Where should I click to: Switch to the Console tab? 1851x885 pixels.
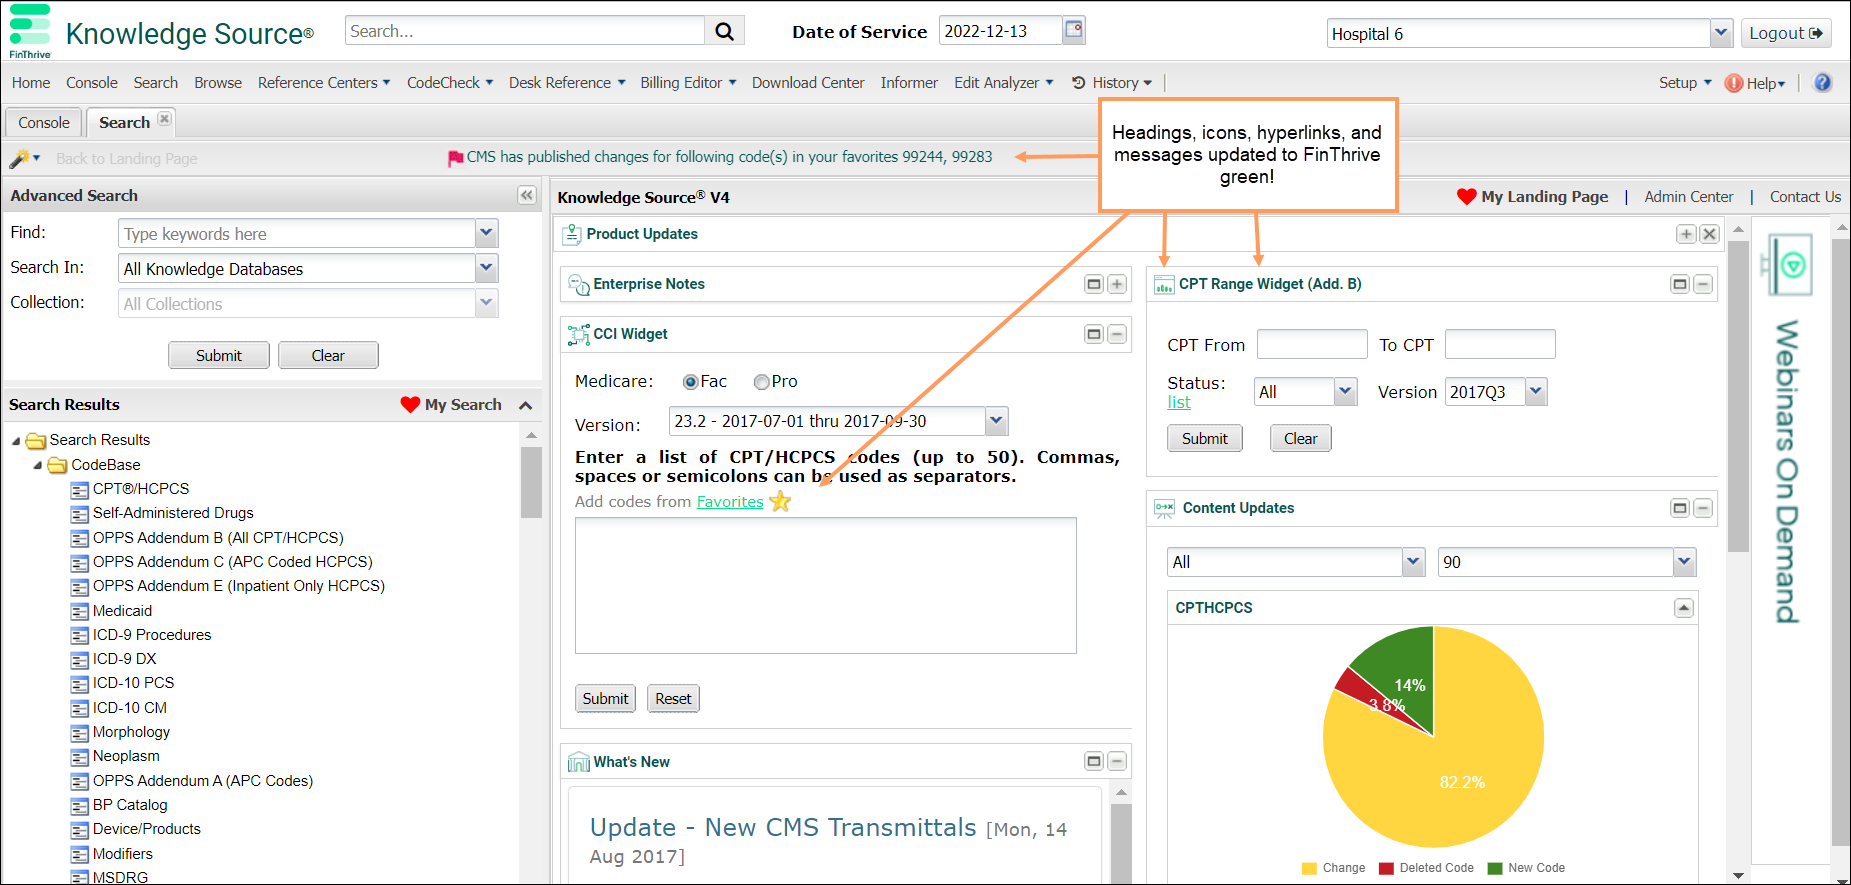(44, 122)
